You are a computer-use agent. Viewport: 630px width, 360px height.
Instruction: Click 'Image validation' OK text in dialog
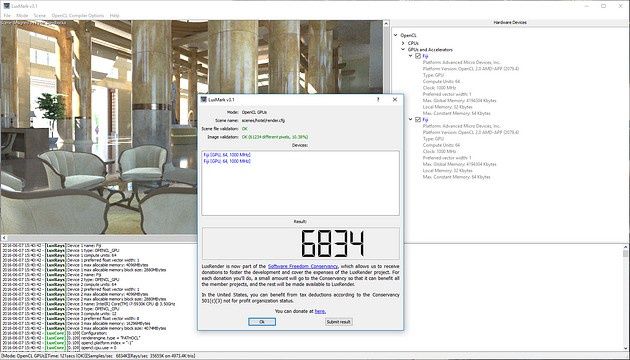tap(275, 137)
